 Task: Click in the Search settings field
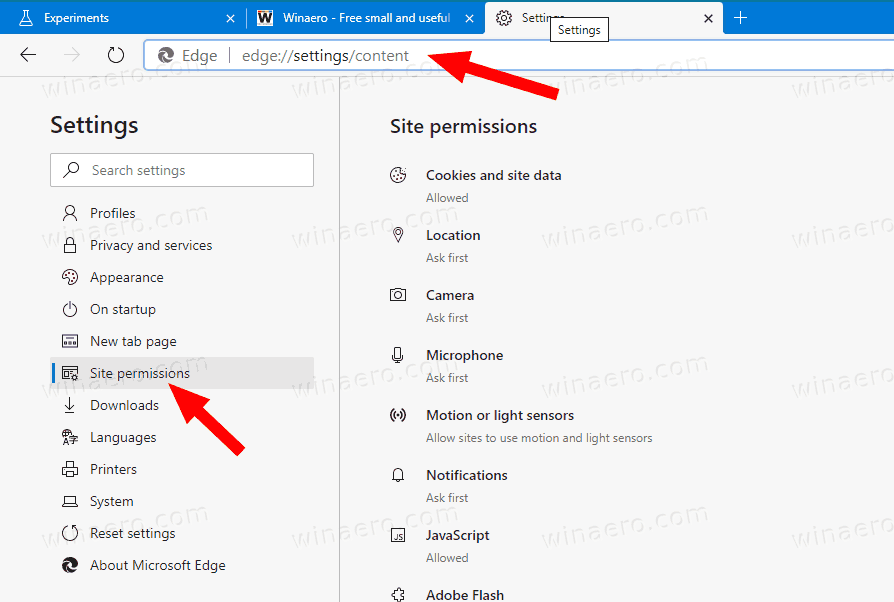pos(181,170)
